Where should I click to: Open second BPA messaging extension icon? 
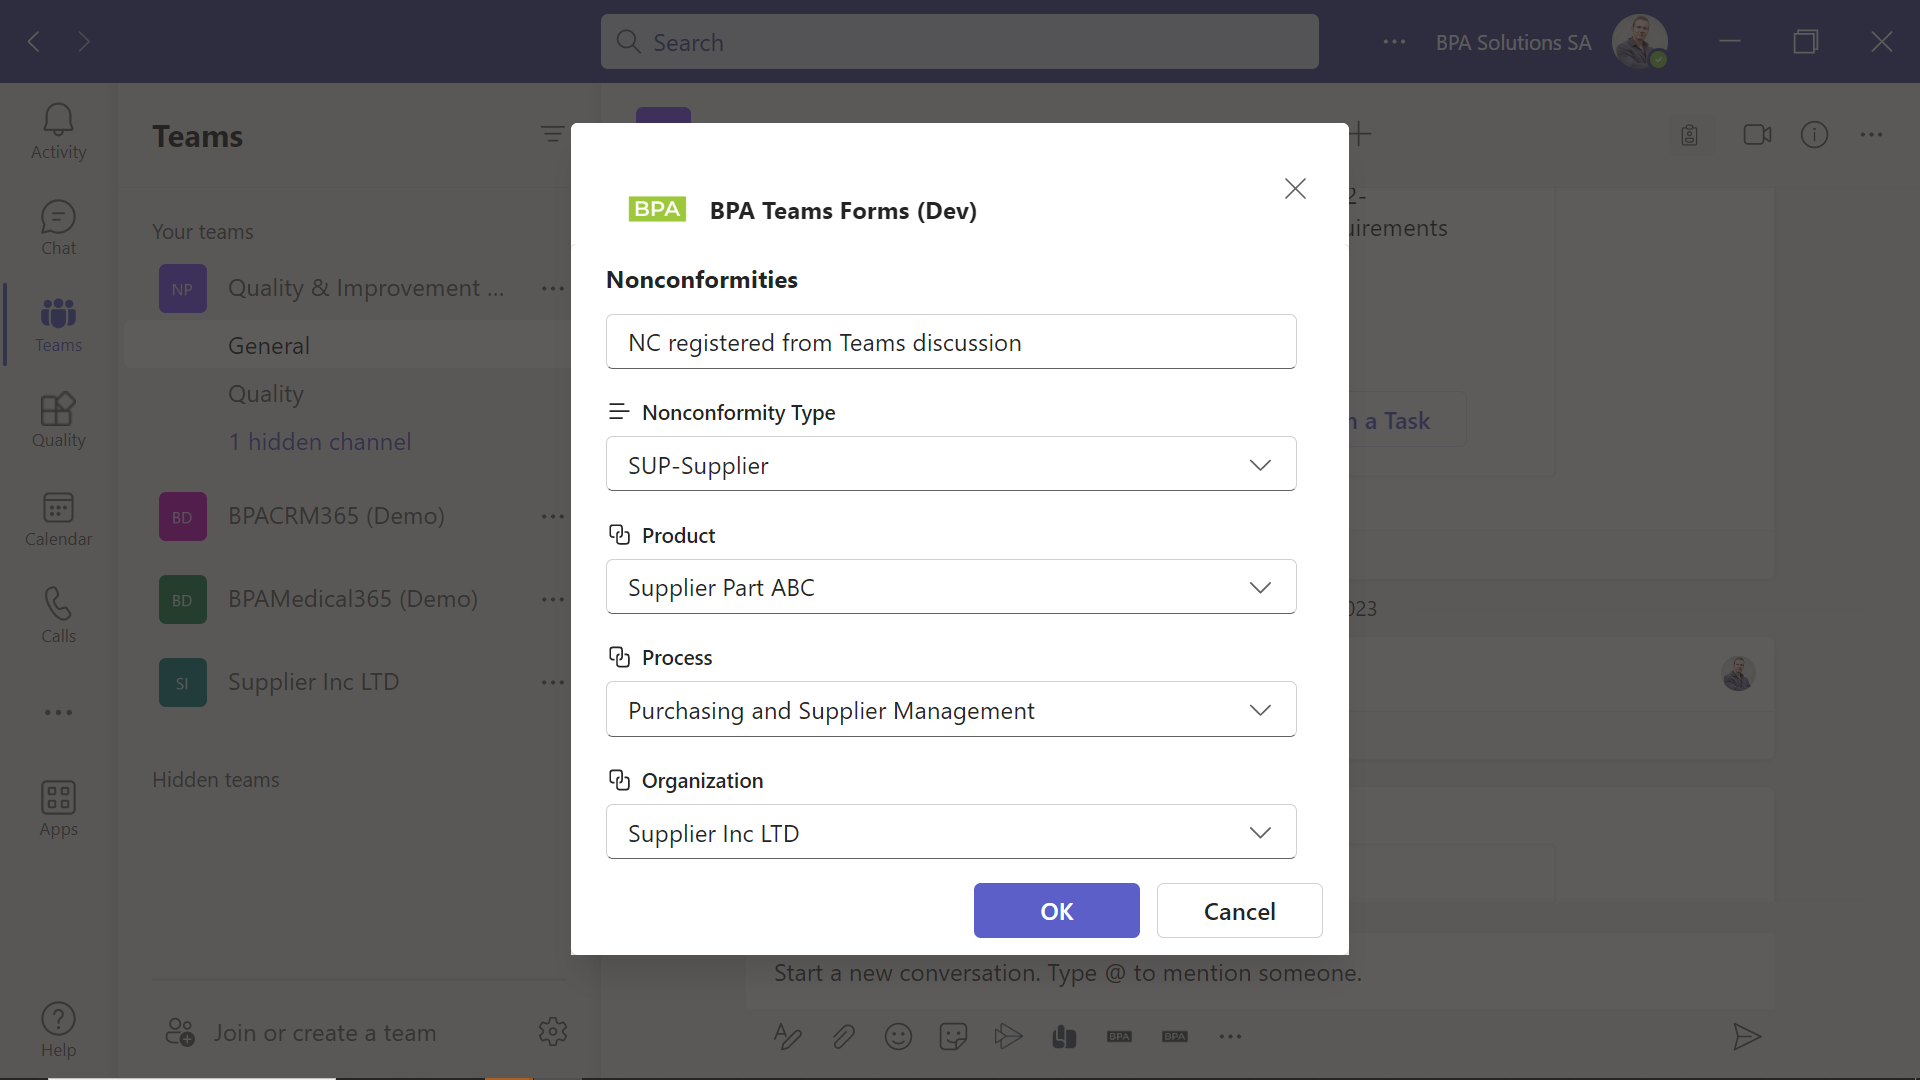[x=1174, y=1037]
